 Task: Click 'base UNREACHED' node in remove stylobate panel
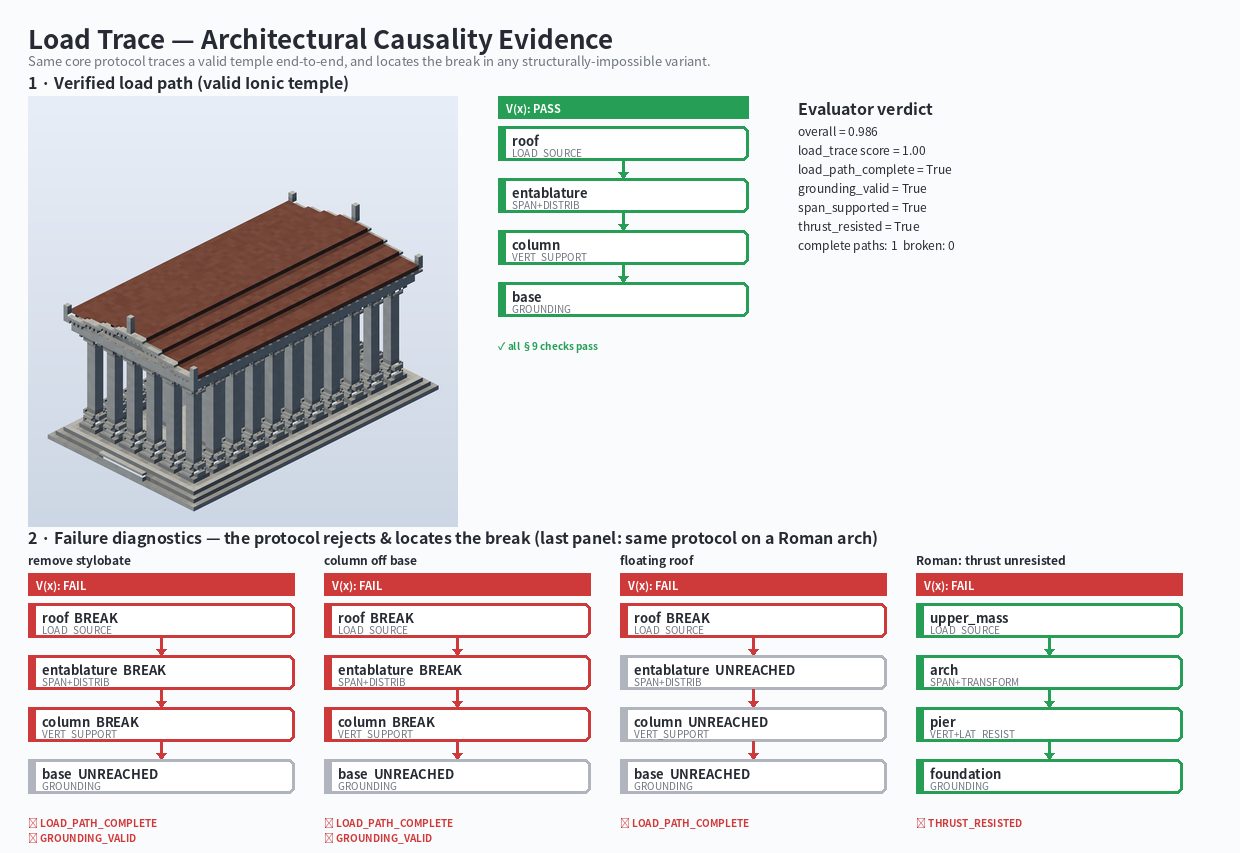point(161,777)
